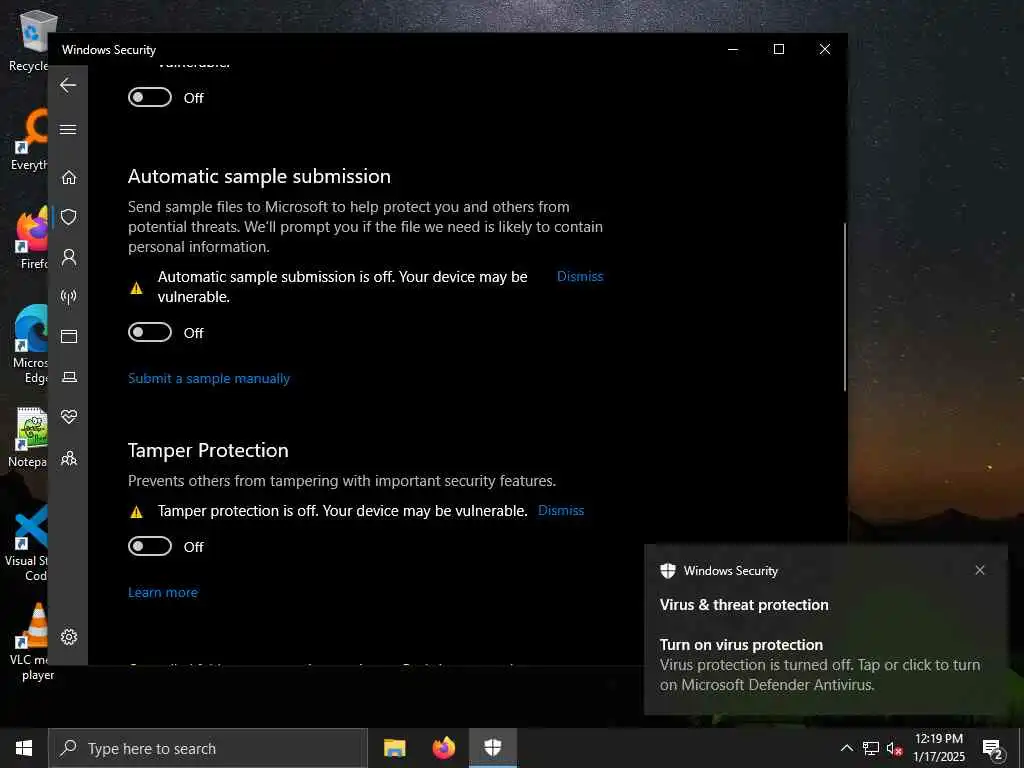Maximize the Windows Security window
The image size is (1024, 768).
pyautogui.click(x=778, y=49)
